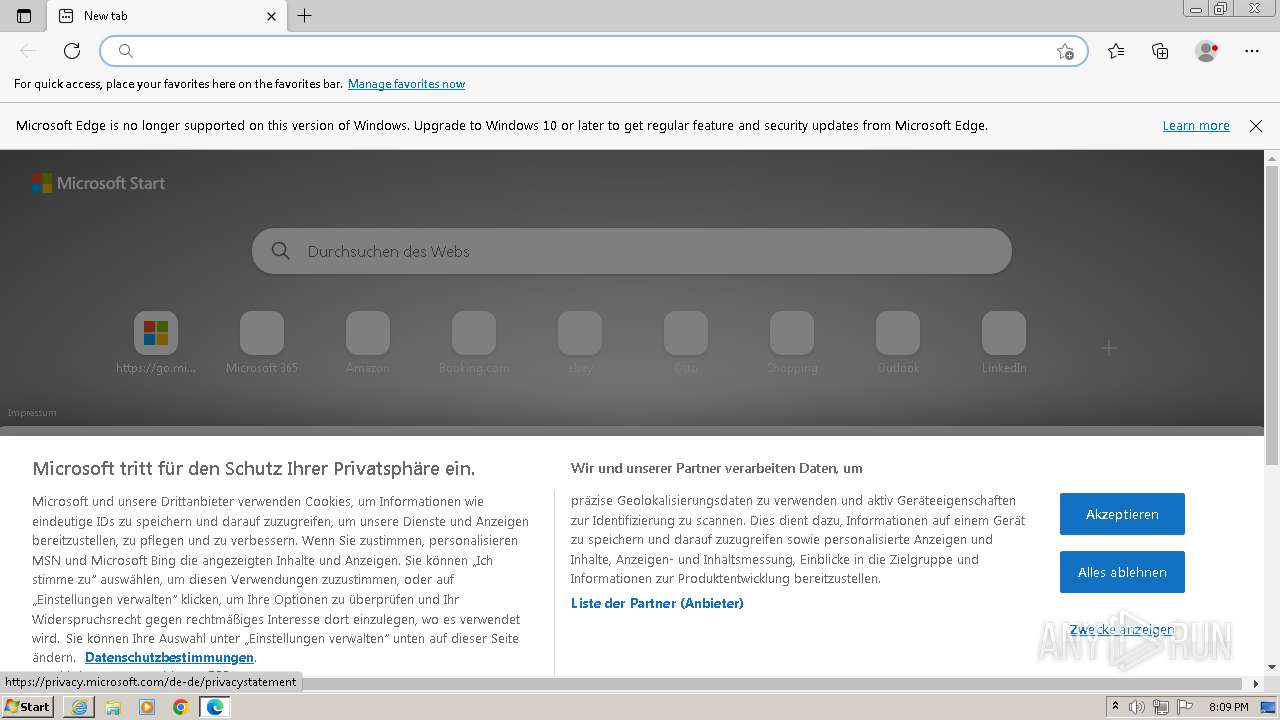Open Learn more link in notification bar
This screenshot has width=1280, height=720.
(x=1196, y=126)
